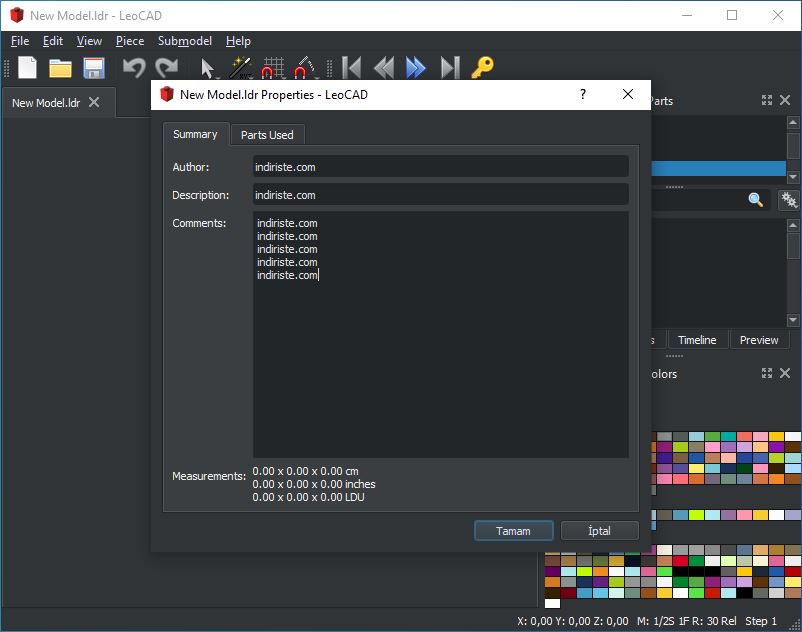Click the yellow key Add Keys icon
802x632 pixels.
point(482,67)
